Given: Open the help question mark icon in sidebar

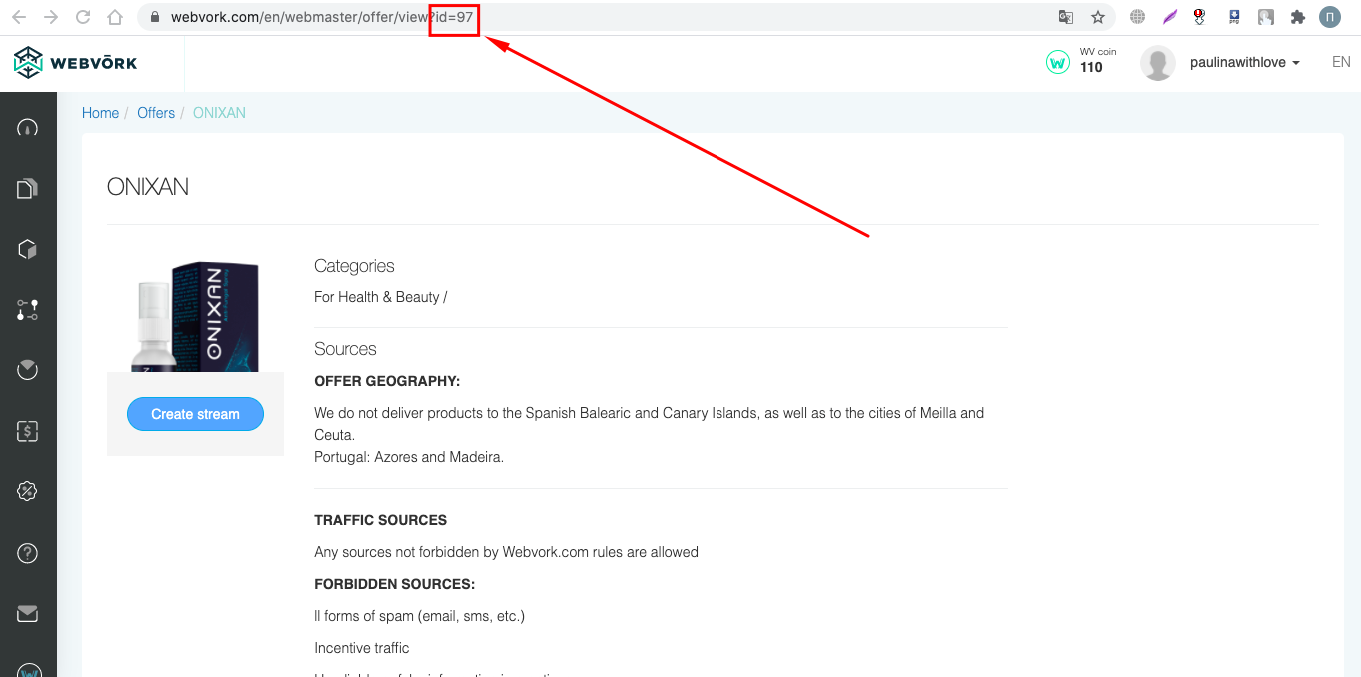Looking at the screenshot, I should point(28,552).
